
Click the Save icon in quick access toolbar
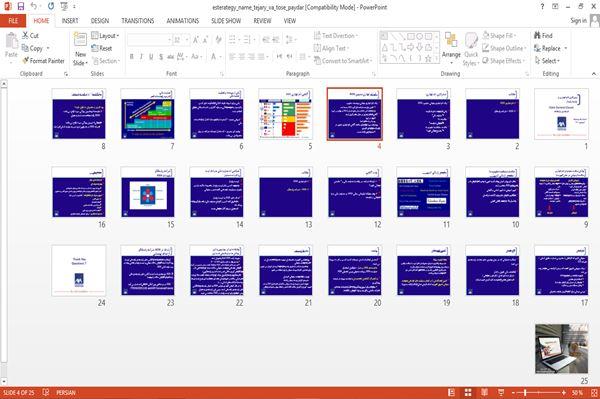click(21, 6)
